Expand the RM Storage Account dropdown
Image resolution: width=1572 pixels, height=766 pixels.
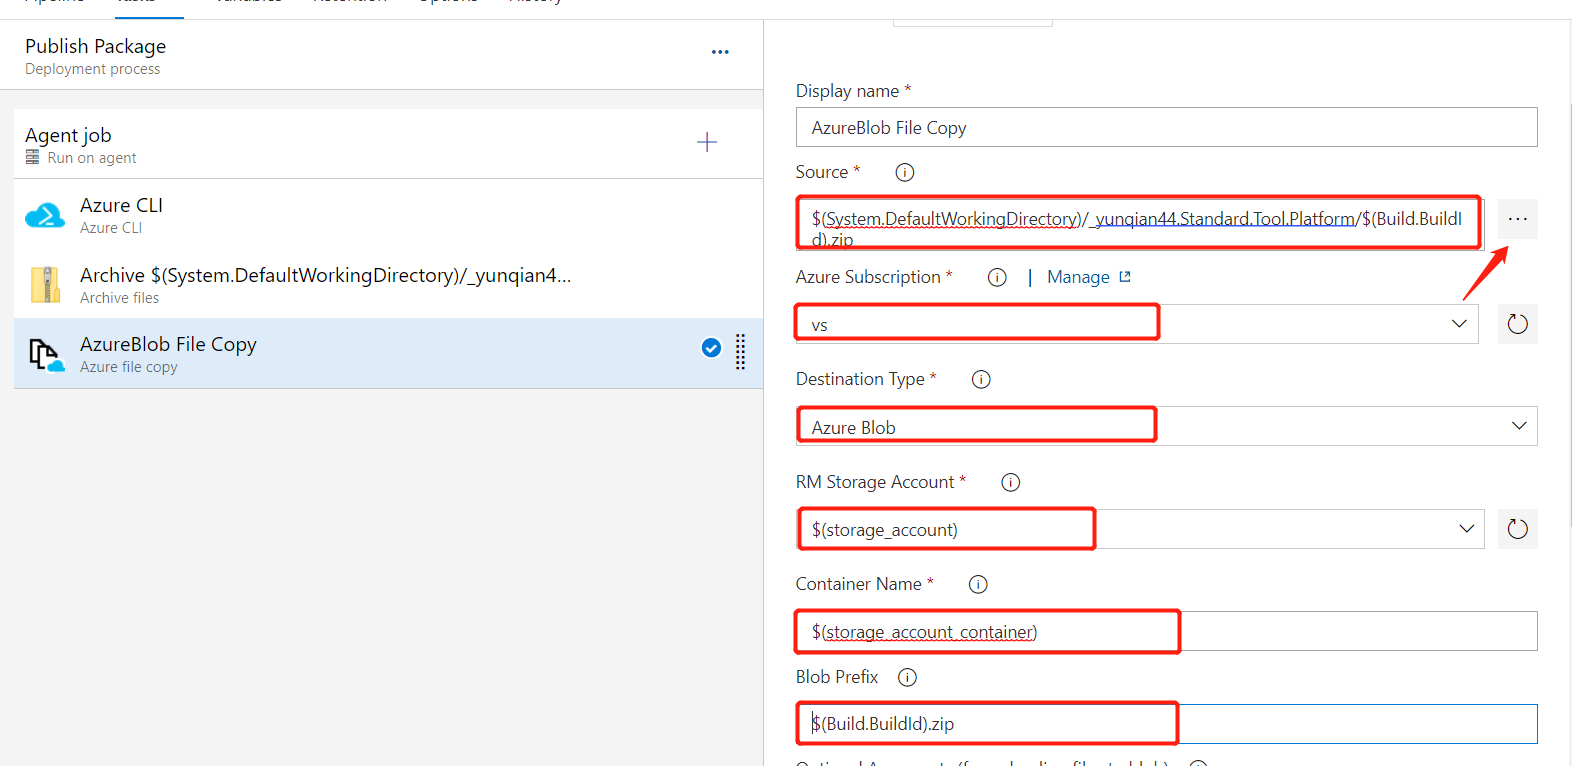[x=1466, y=529]
